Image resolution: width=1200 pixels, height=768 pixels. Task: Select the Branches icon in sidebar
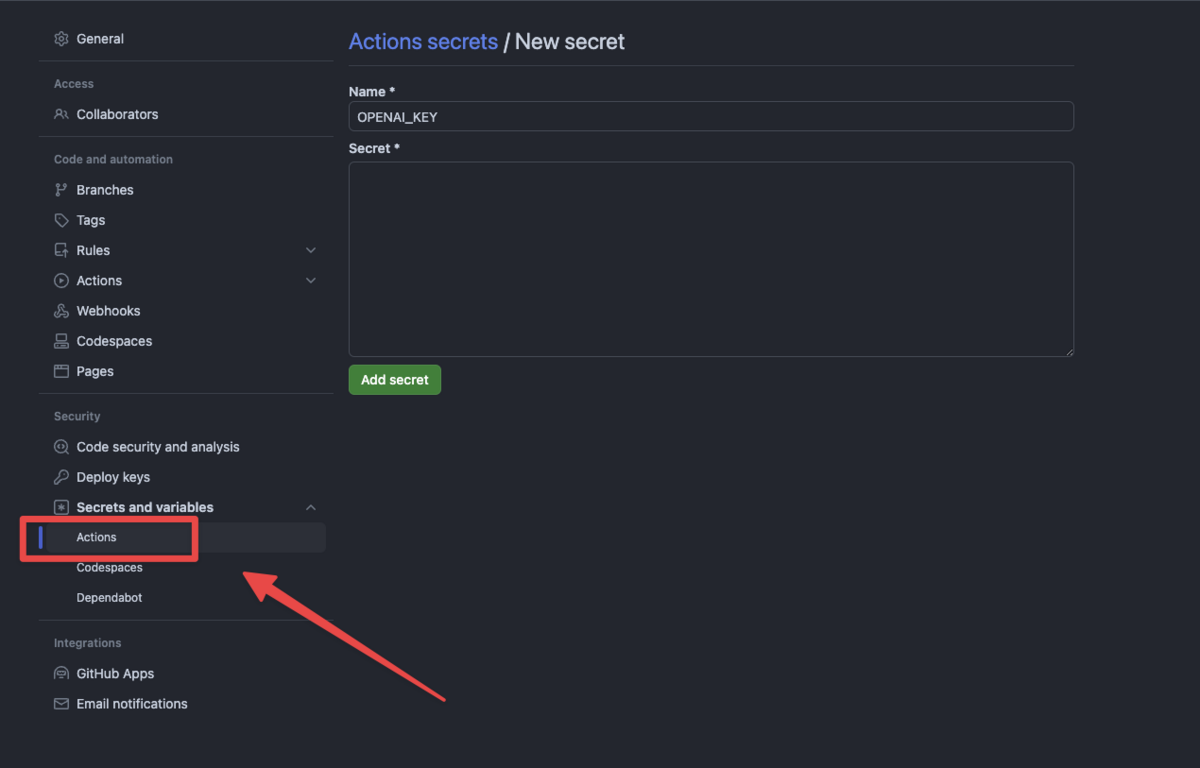(x=61, y=189)
